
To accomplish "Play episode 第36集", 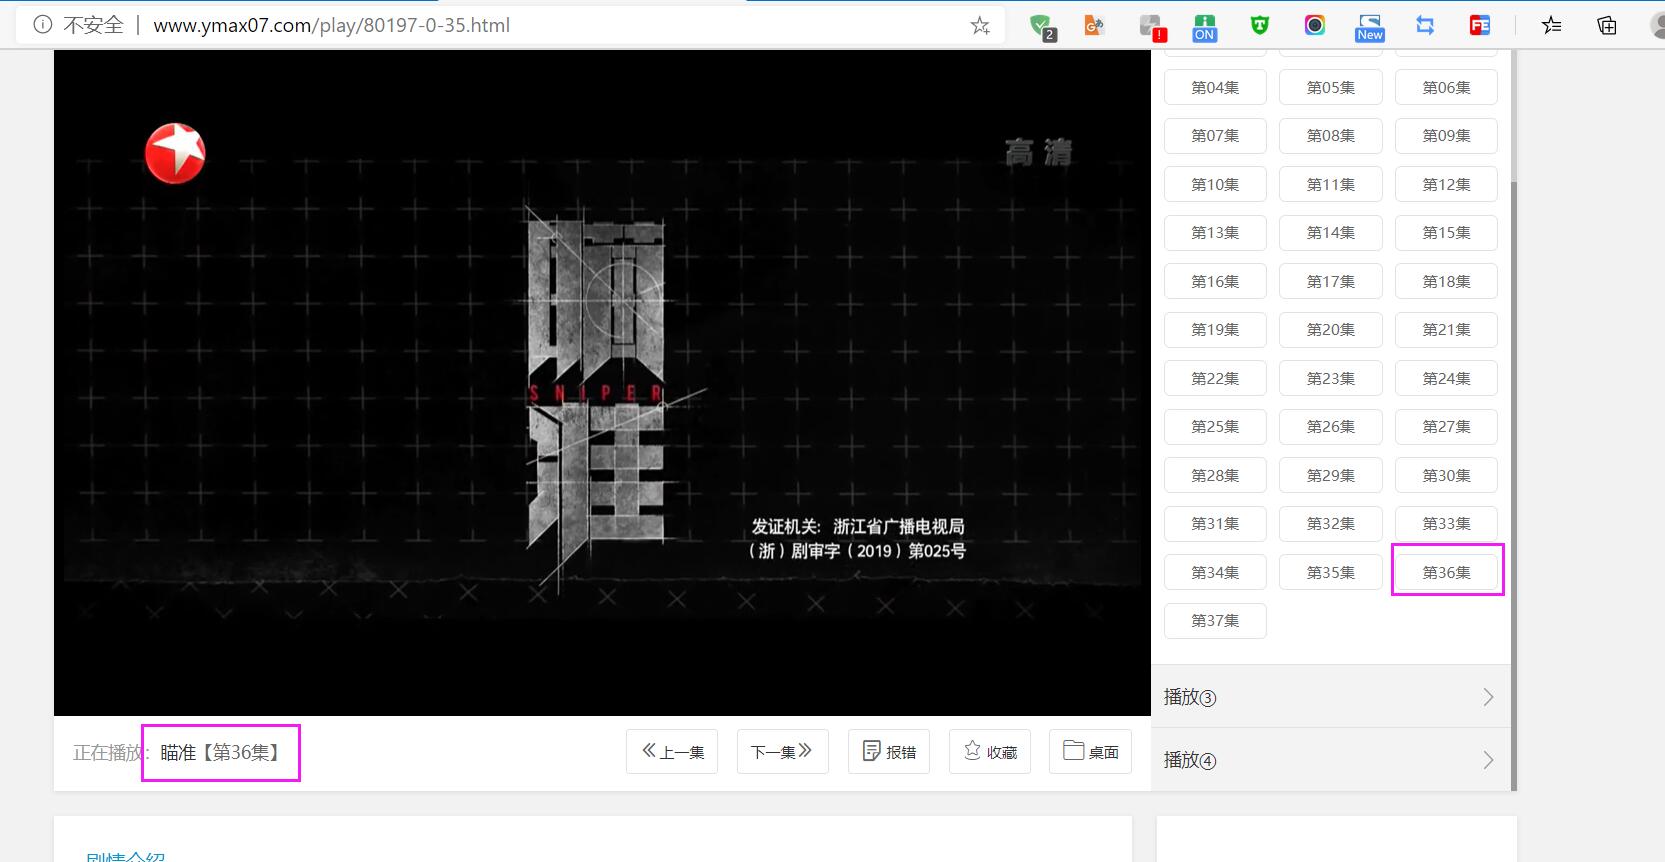I will (1447, 572).
